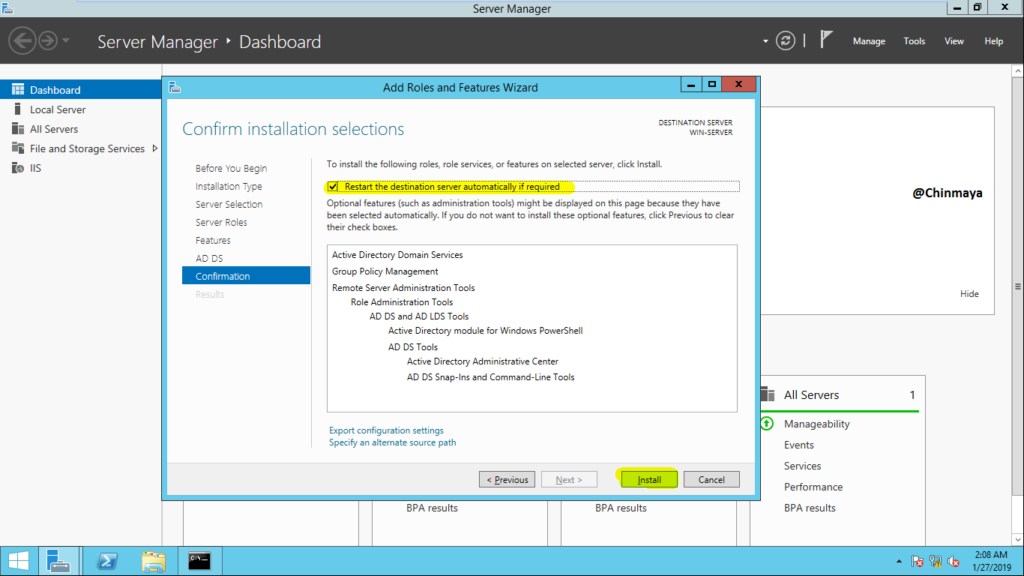Open Events in All Servers tile
This screenshot has height=576, width=1024.
point(799,445)
